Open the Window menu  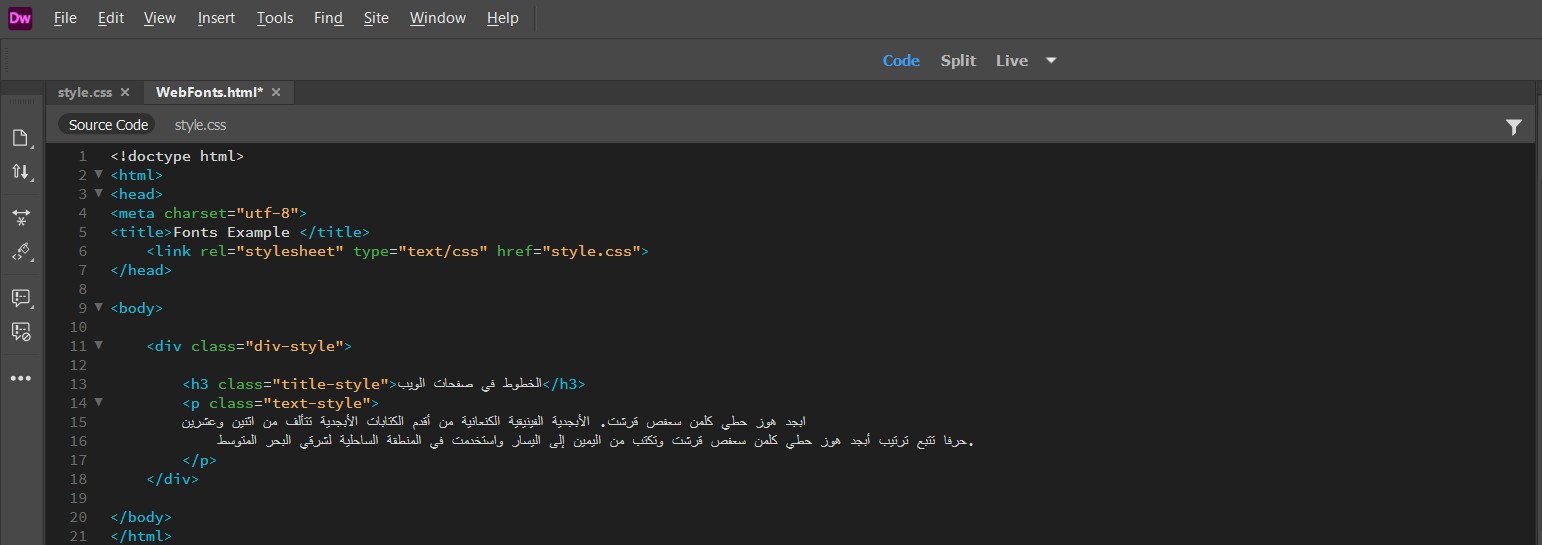click(438, 18)
